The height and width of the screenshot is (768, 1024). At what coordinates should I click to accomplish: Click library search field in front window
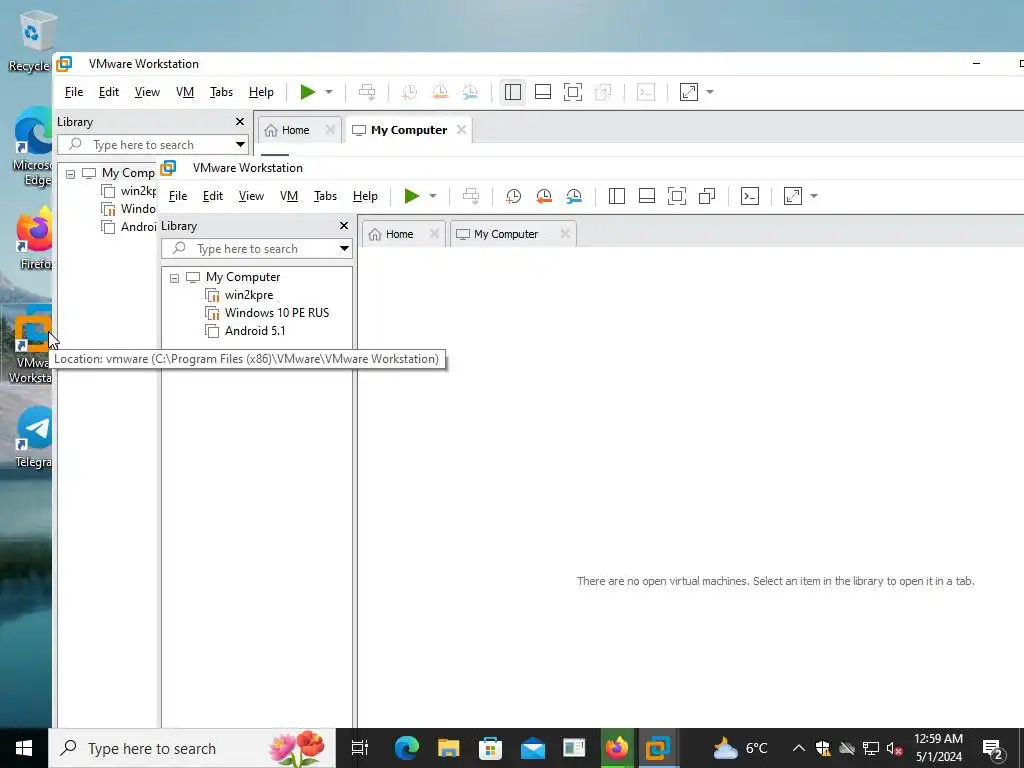click(x=248, y=249)
